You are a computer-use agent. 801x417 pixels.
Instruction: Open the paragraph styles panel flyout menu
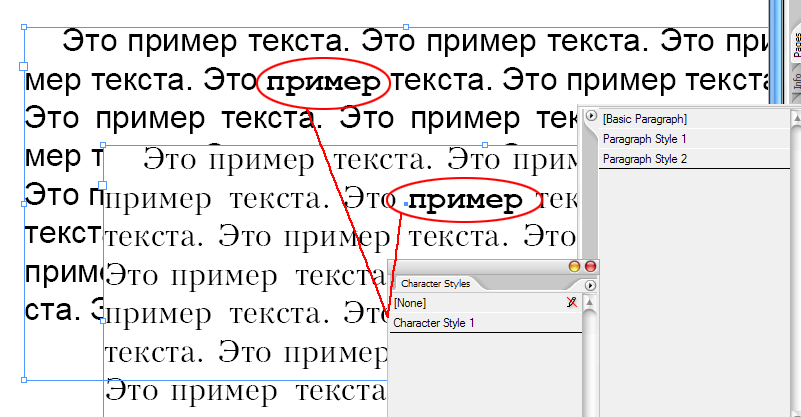tap(591, 116)
